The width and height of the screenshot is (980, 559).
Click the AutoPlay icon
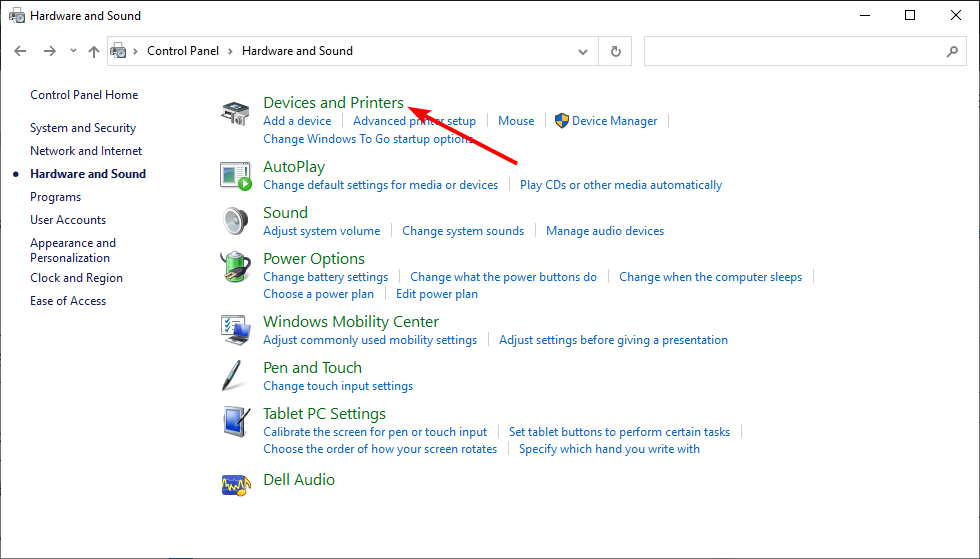coord(235,176)
